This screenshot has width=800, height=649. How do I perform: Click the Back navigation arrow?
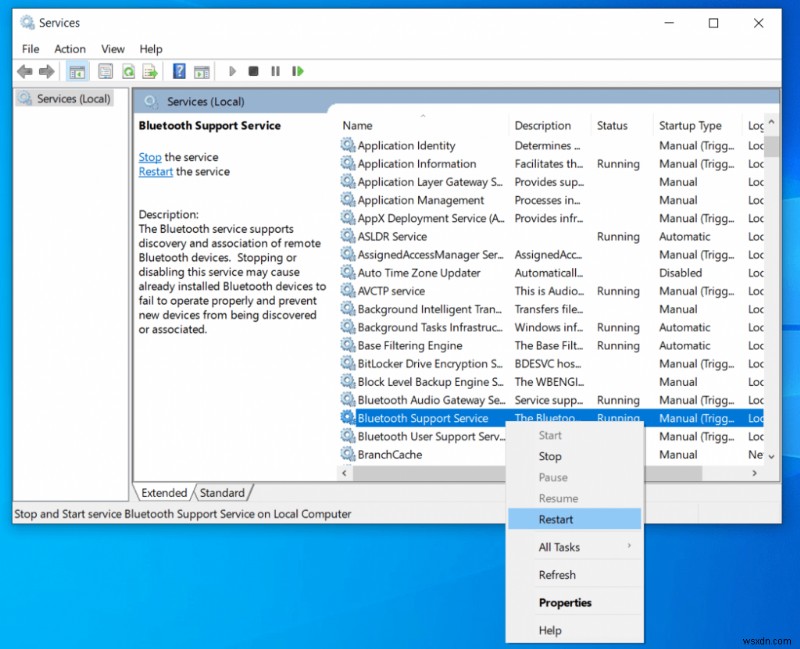pyautogui.click(x=23, y=71)
